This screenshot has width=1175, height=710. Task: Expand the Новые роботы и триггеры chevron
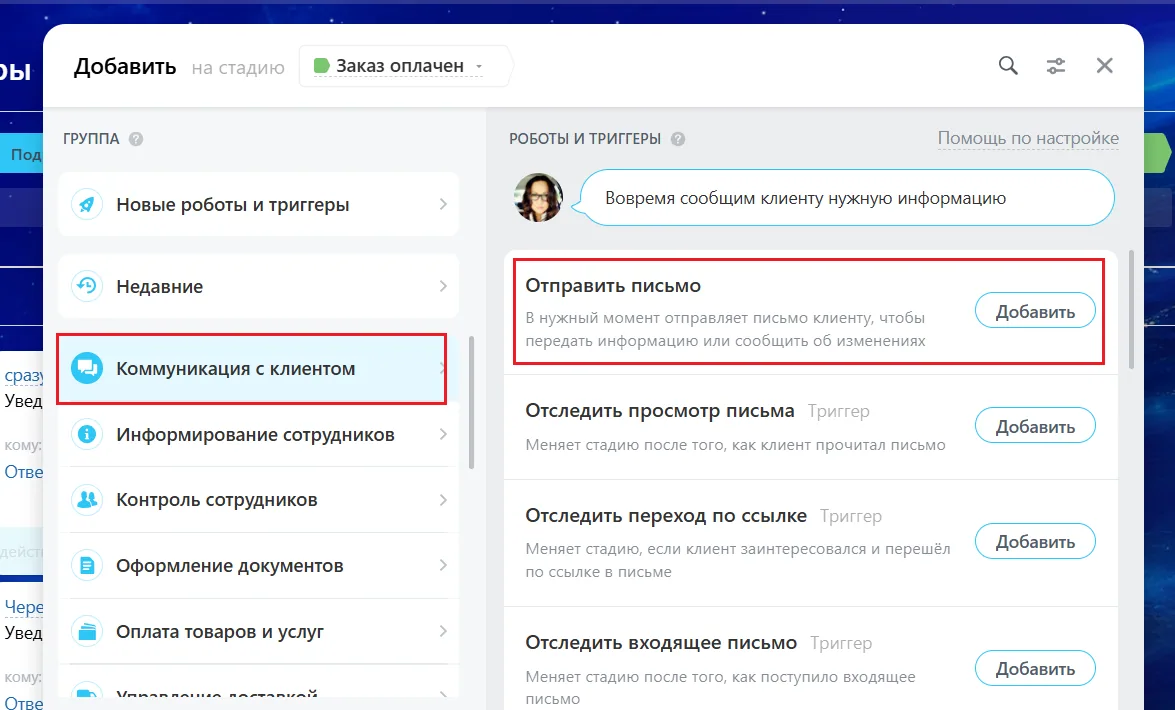click(x=443, y=204)
